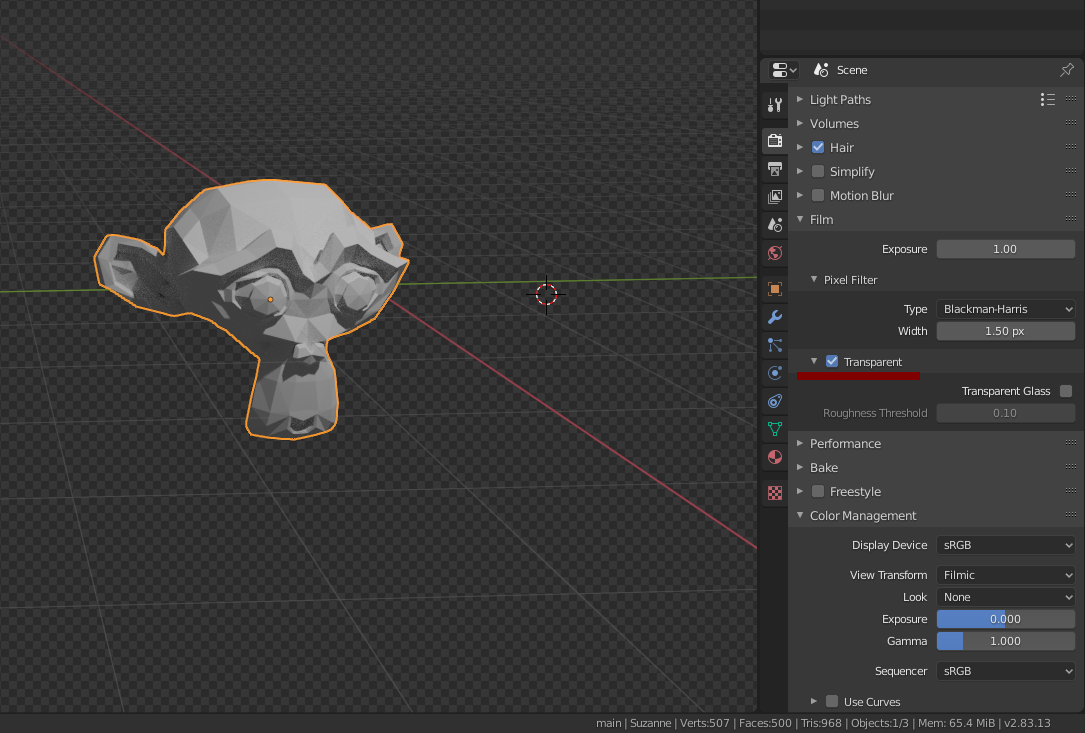Click Light Paths panel drag grip
This screenshot has height=733, width=1085.
[1071, 99]
